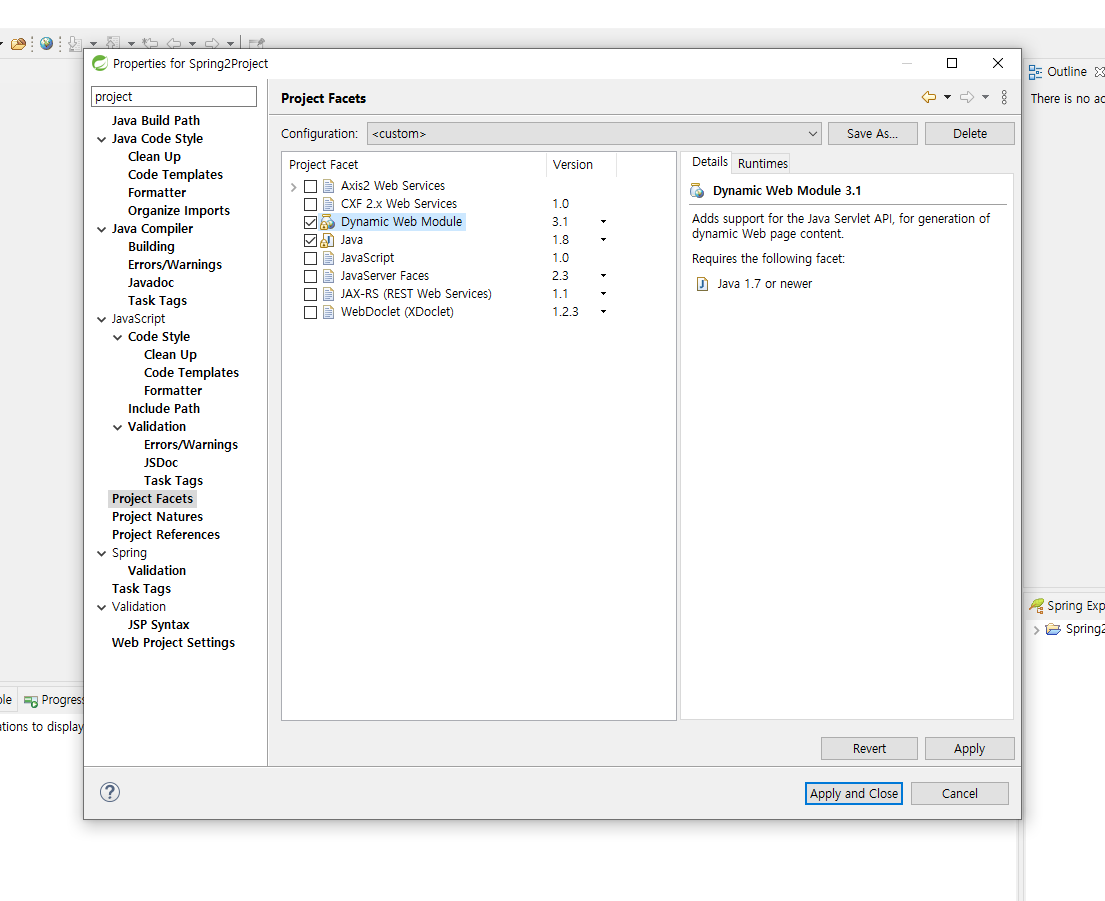Image resolution: width=1105 pixels, height=901 pixels.
Task: Click the Spring leaf icon in title bar
Action: coord(100,63)
